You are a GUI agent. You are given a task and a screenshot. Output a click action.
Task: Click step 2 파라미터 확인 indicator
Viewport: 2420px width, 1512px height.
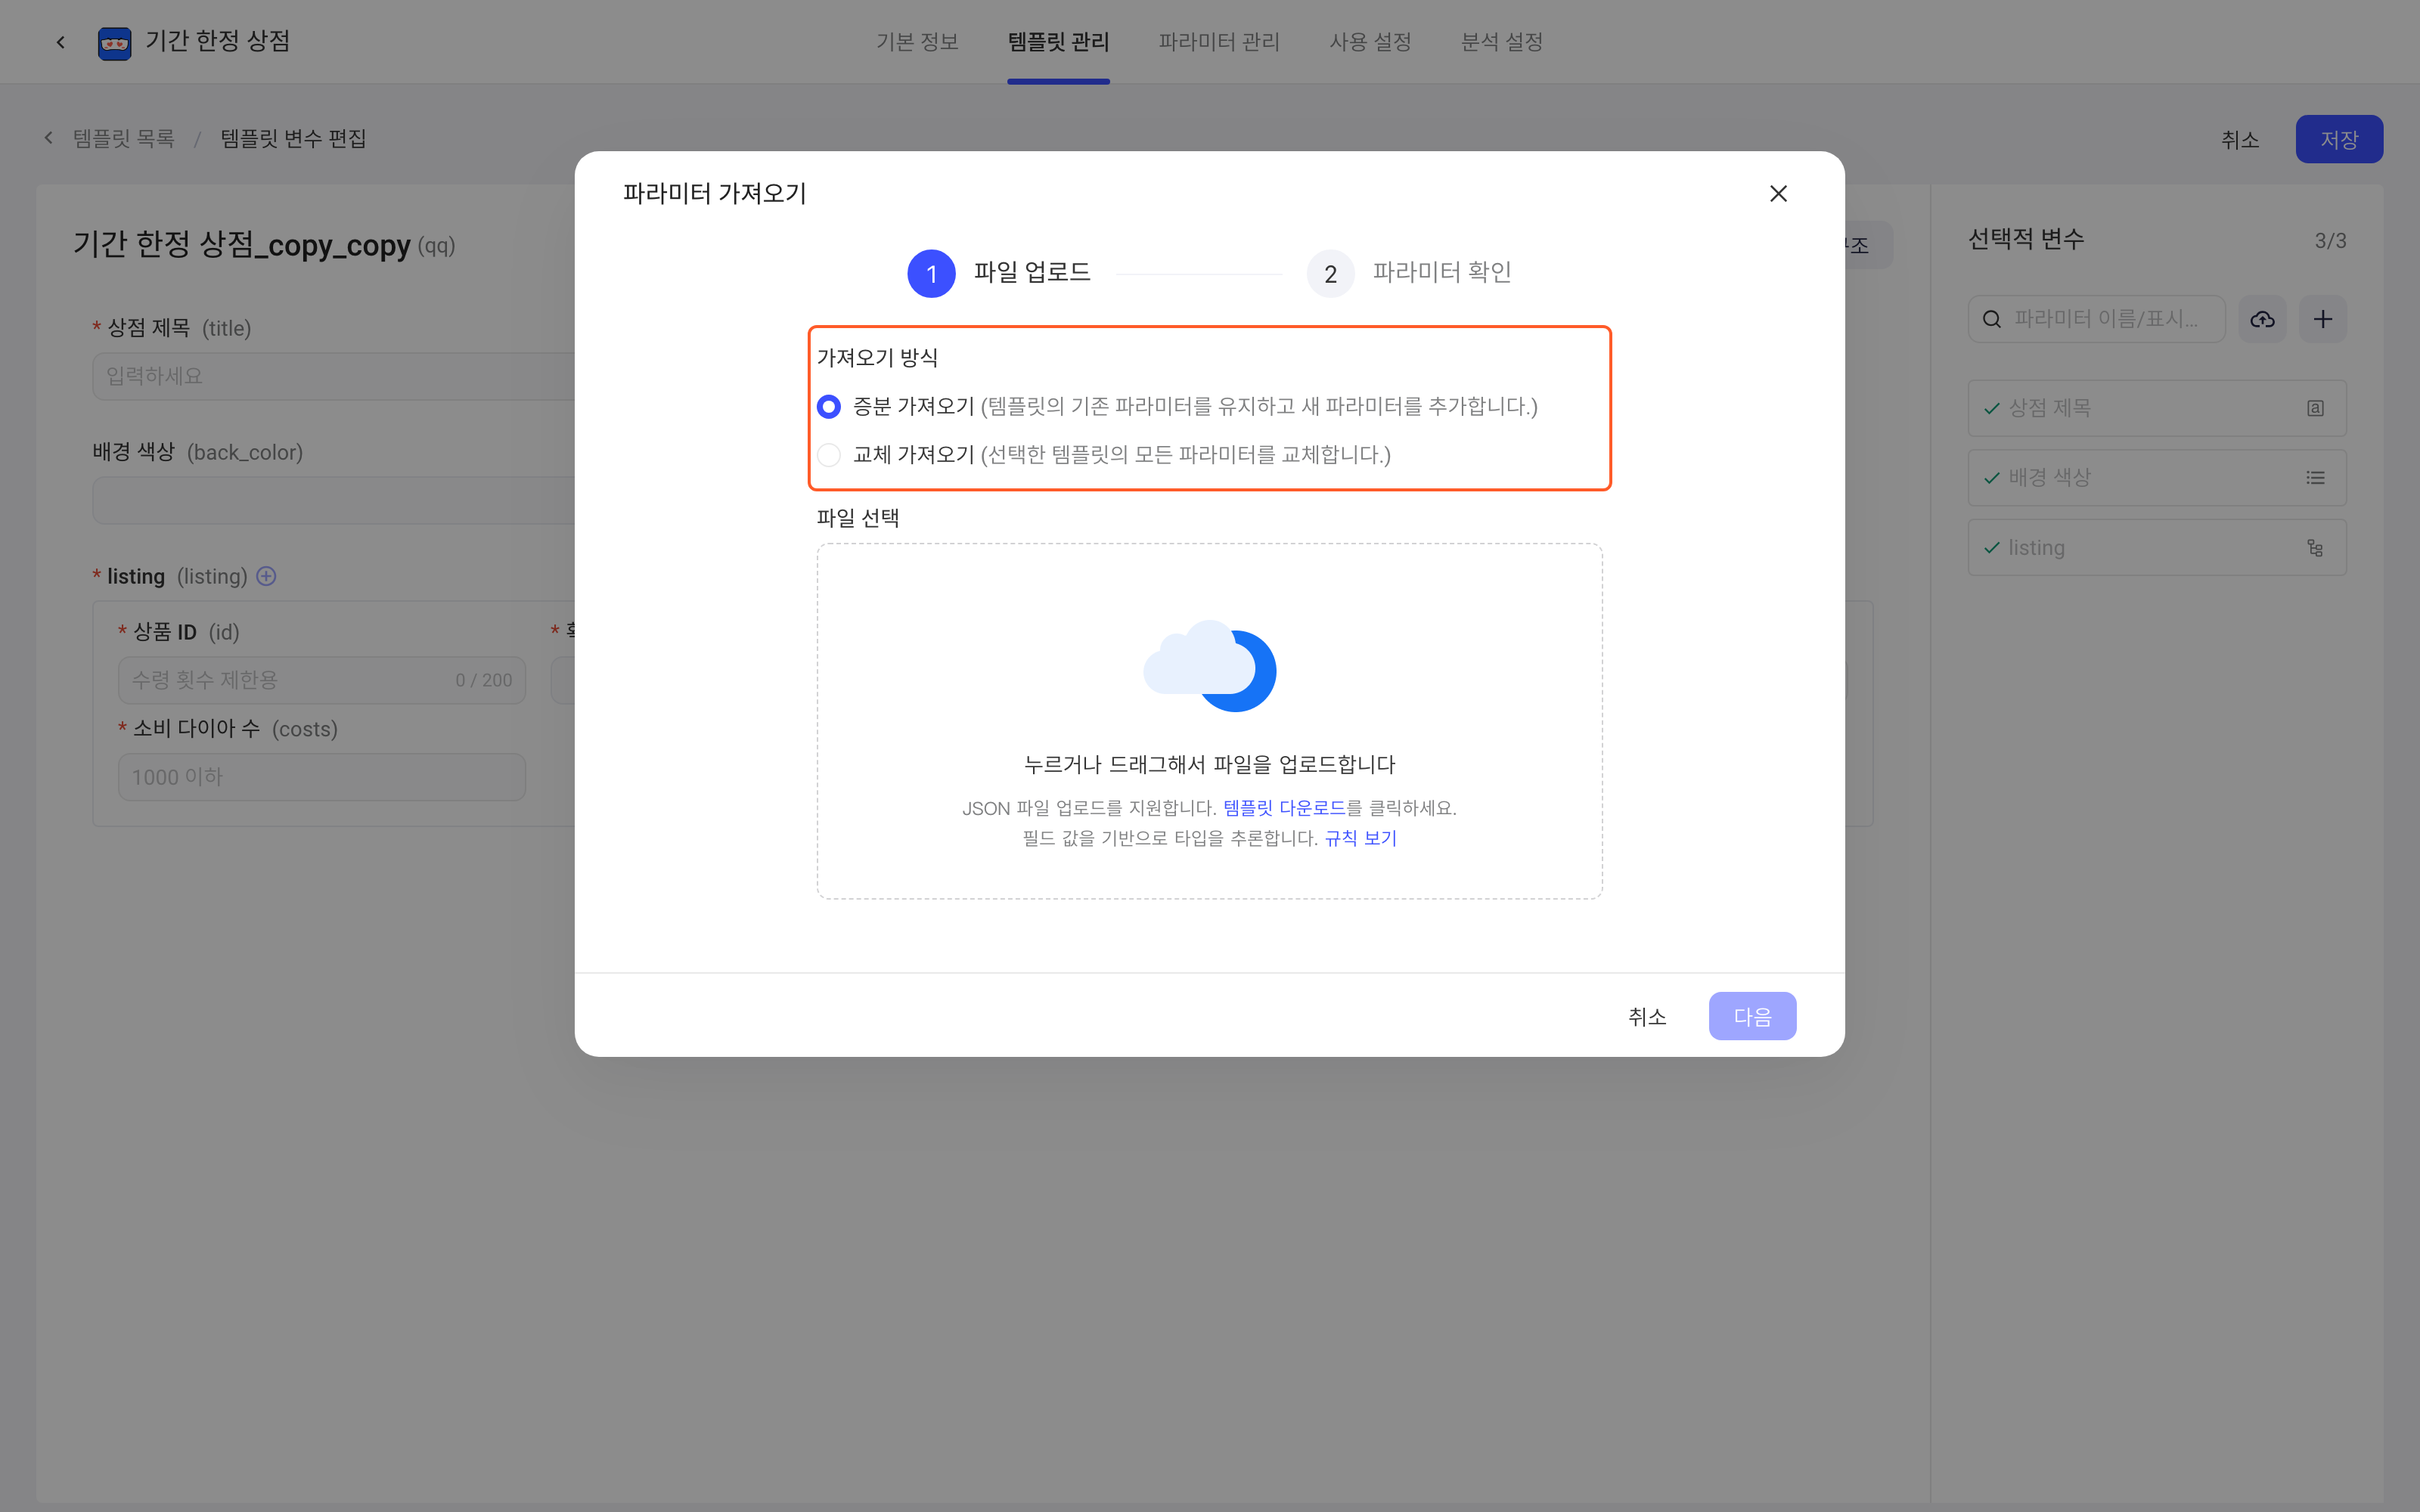(1409, 273)
